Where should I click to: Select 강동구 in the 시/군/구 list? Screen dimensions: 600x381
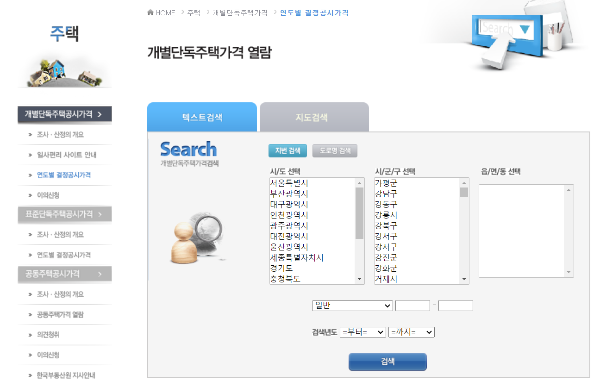tap(417, 204)
